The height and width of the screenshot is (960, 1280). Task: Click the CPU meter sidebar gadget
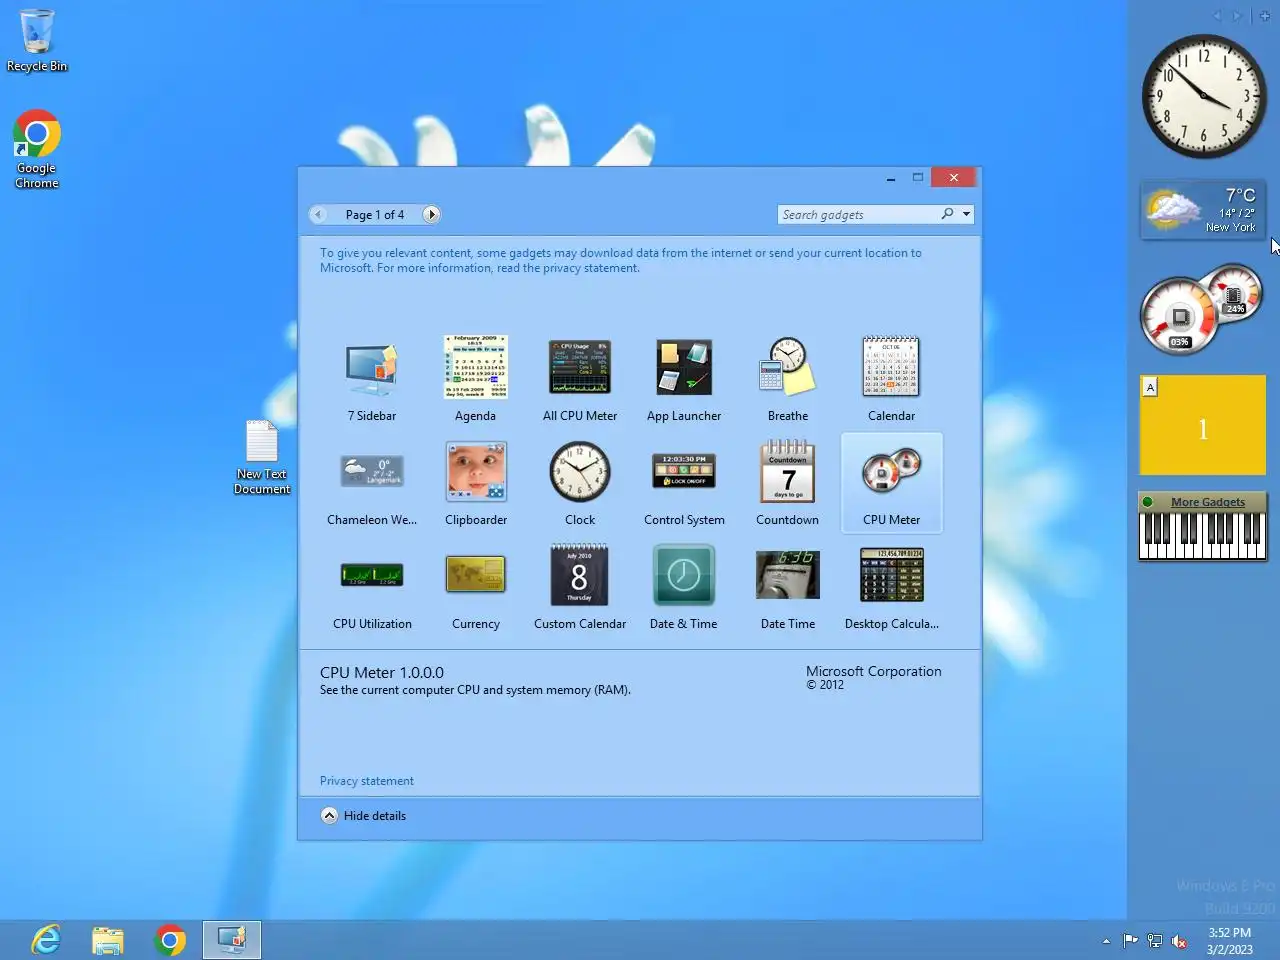(x=1203, y=308)
